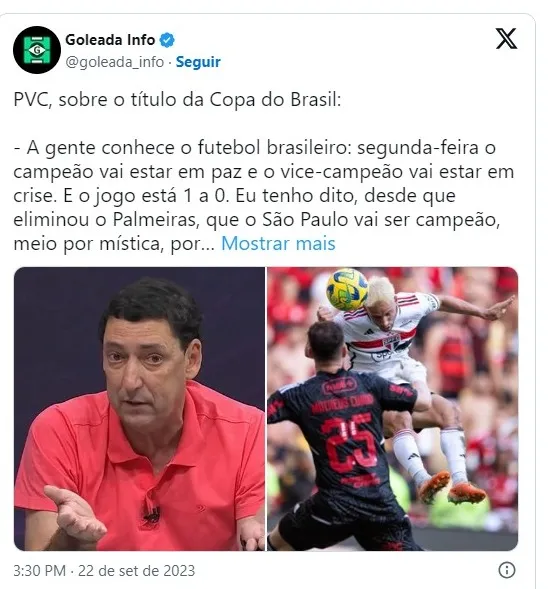Open the X logo link
Viewport: 548px width, 589px height.
point(506,38)
